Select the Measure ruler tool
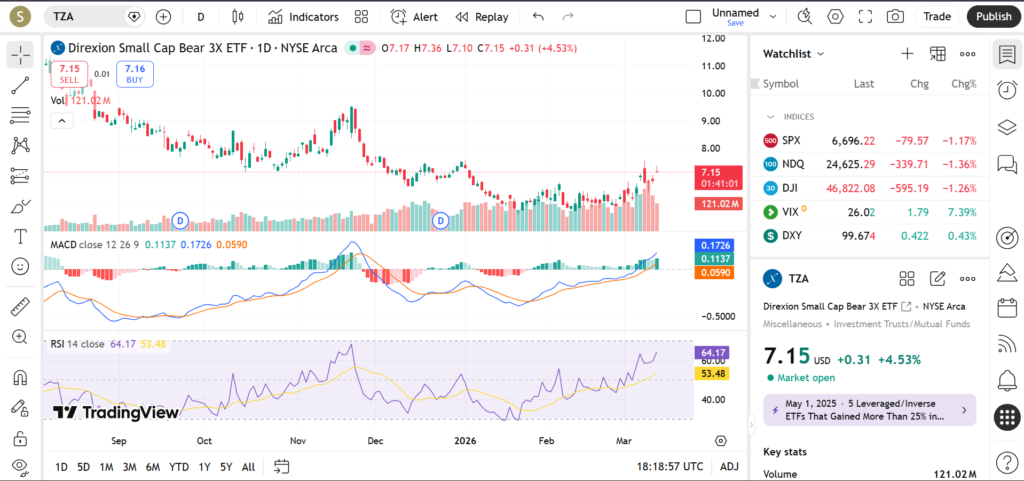The width and height of the screenshot is (1024, 481). [x=20, y=307]
